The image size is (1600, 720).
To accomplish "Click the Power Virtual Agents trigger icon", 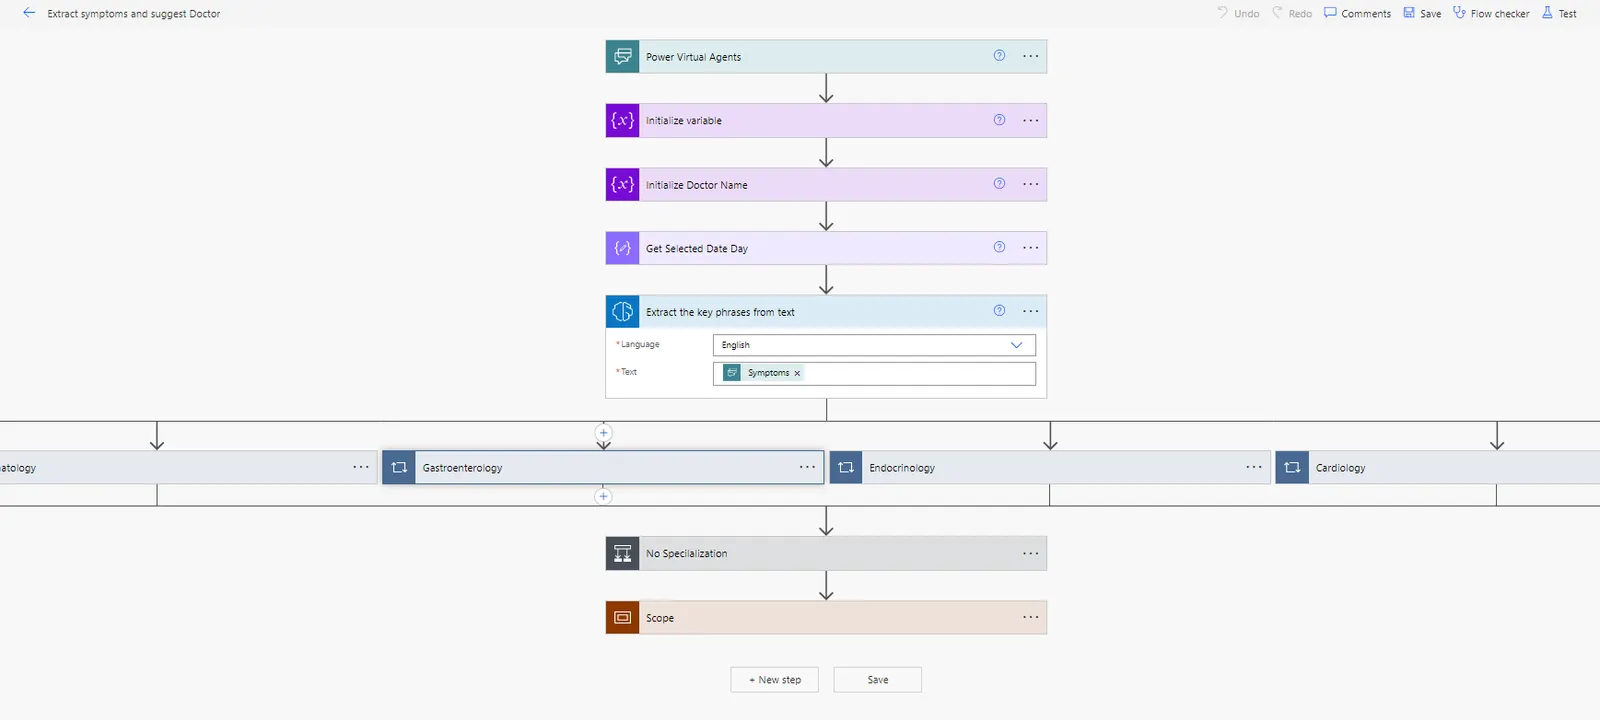I will [x=622, y=57].
